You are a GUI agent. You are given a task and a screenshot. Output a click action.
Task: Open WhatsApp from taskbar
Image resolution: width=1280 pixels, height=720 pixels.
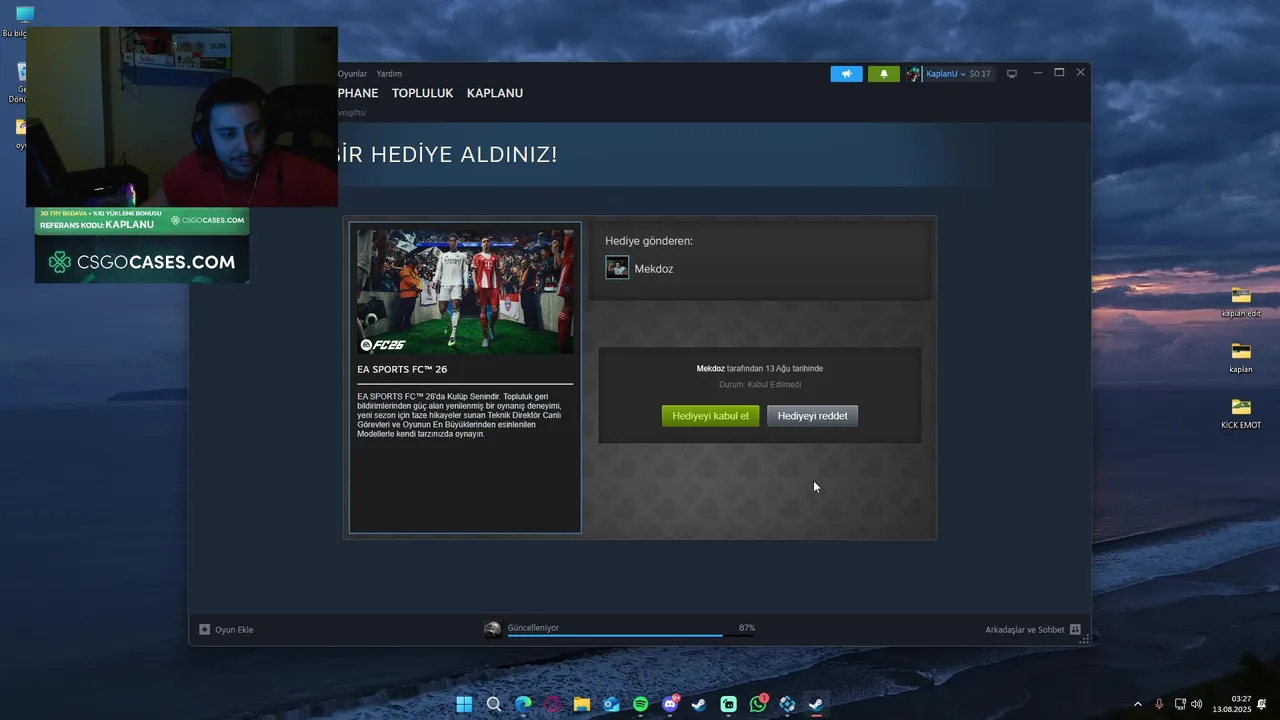tap(758, 704)
